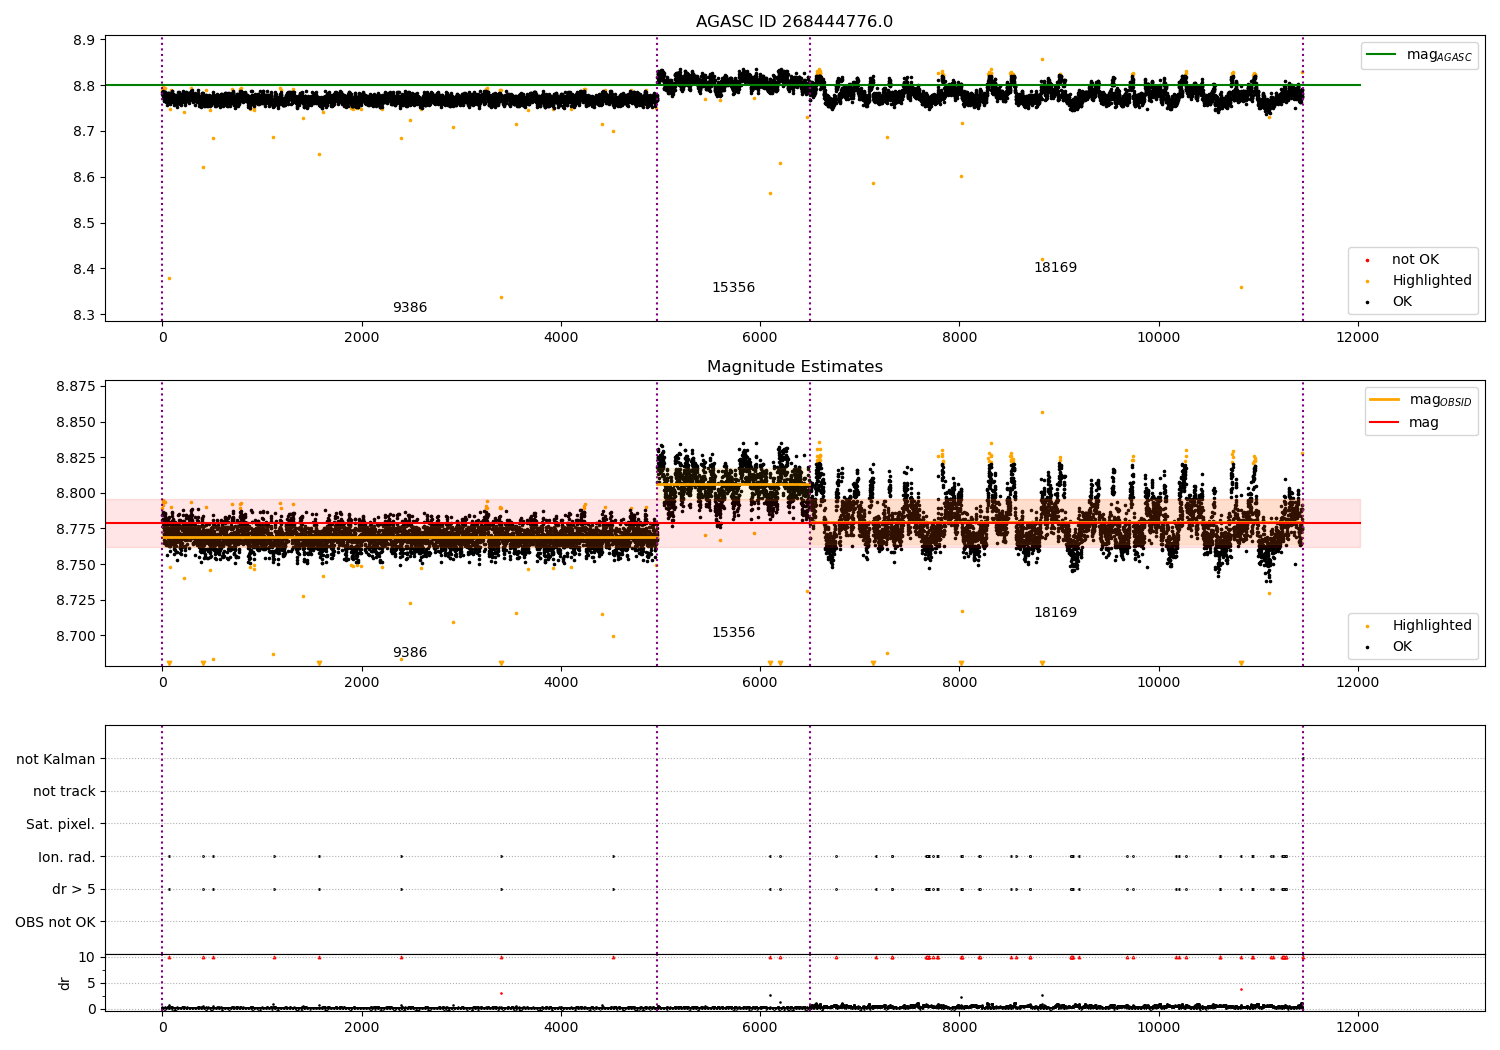1500x1050 pixels.
Task: Click the 12000 x-tick under the dr plot
Action: 1357,1027
